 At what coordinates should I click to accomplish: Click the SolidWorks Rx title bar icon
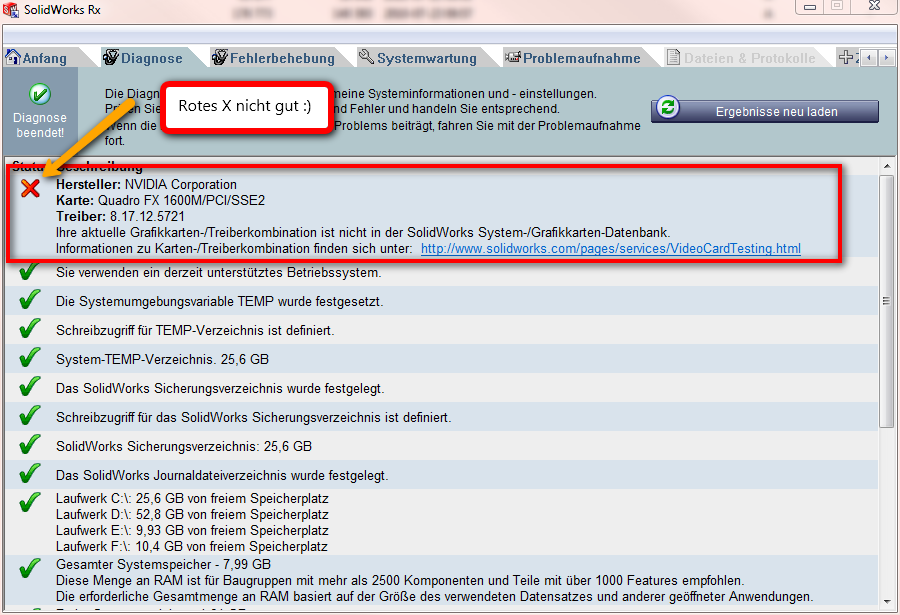[11, 9]
